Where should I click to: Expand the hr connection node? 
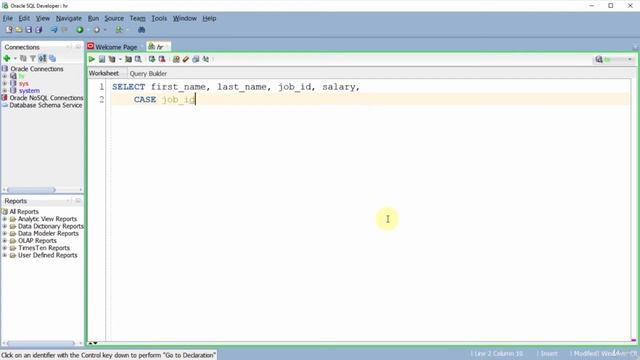[5, 76]
